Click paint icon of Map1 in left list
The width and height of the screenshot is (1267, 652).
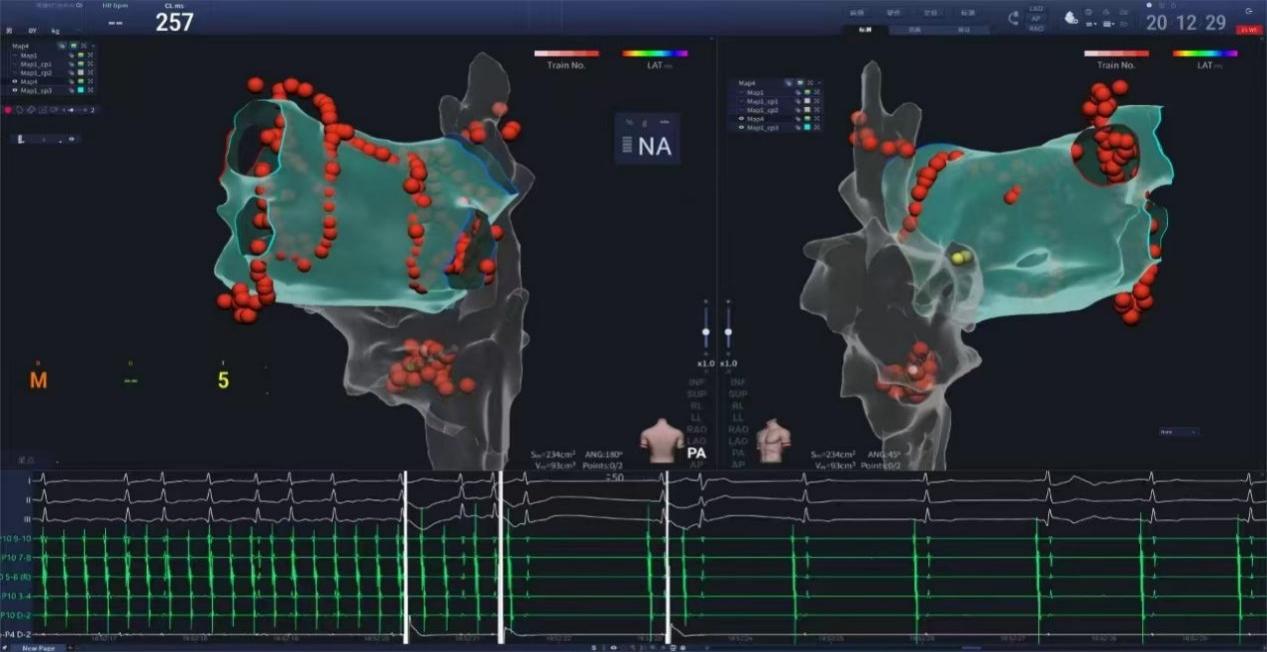coord(72,55)
